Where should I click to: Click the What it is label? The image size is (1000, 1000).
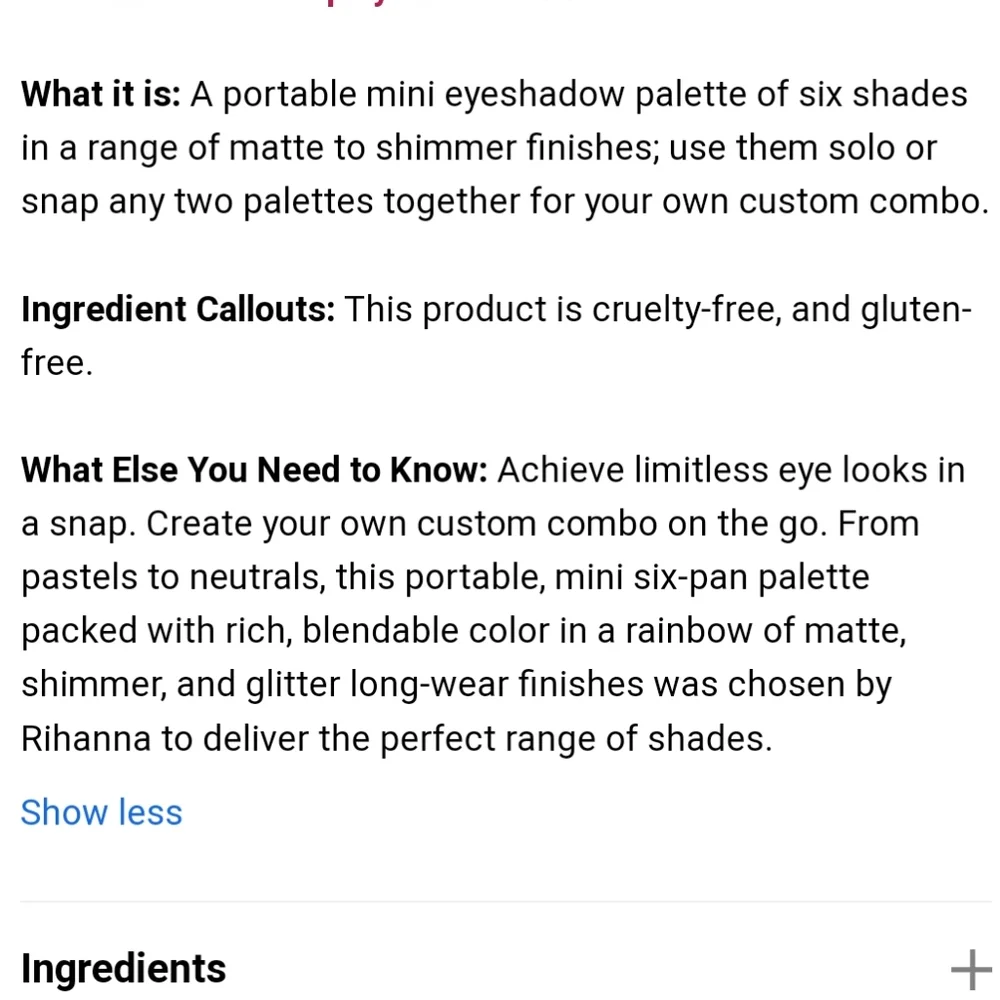[99, 93]
